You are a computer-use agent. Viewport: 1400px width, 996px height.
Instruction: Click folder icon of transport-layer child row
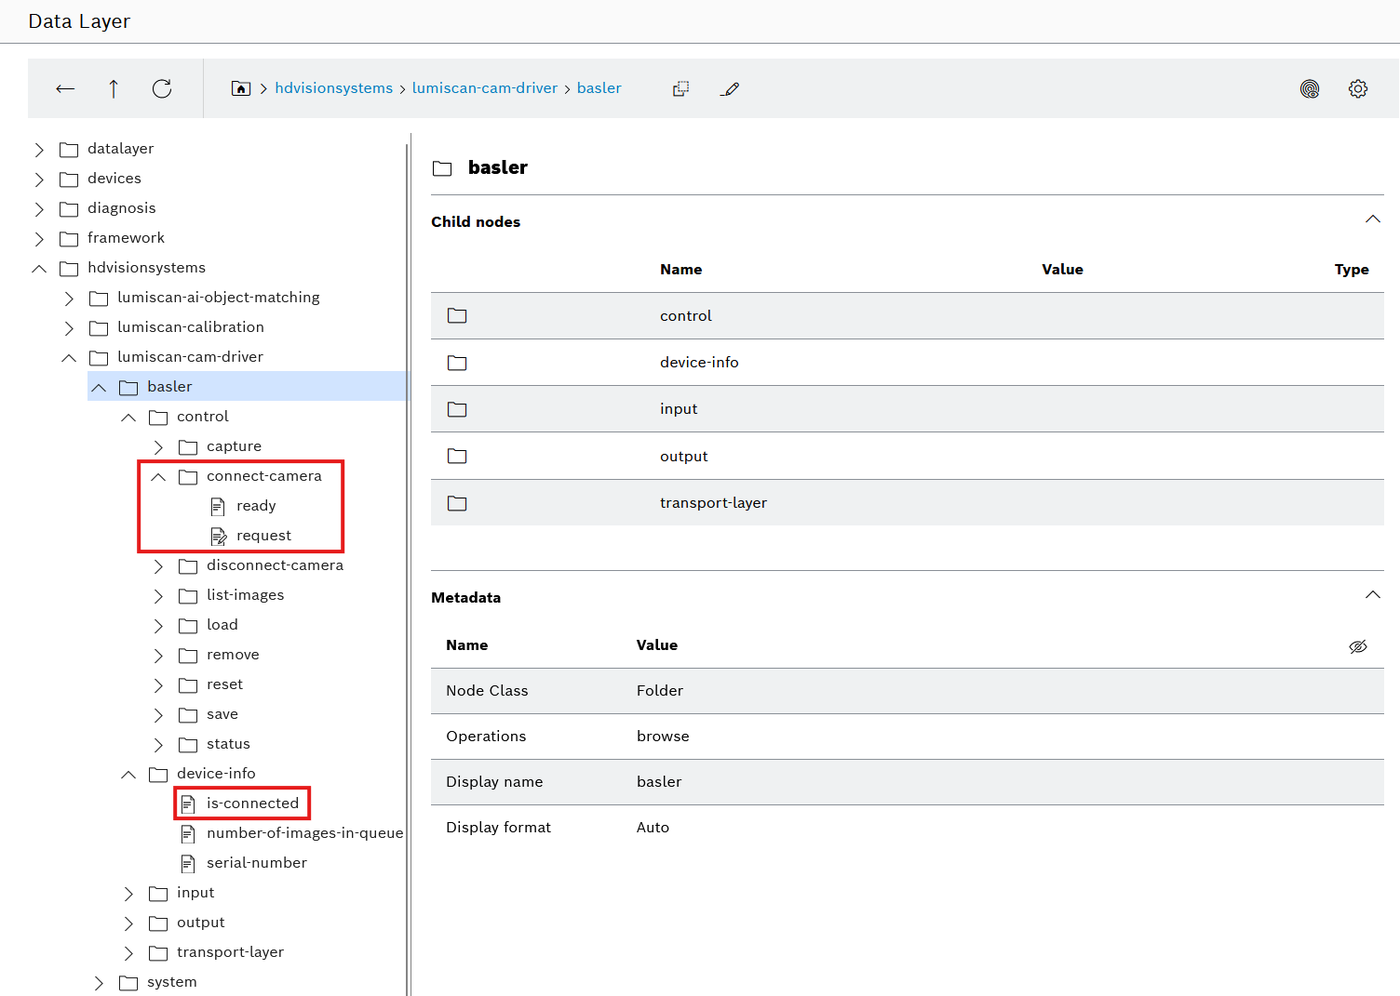pyautogui.click(x=457, y=503)
